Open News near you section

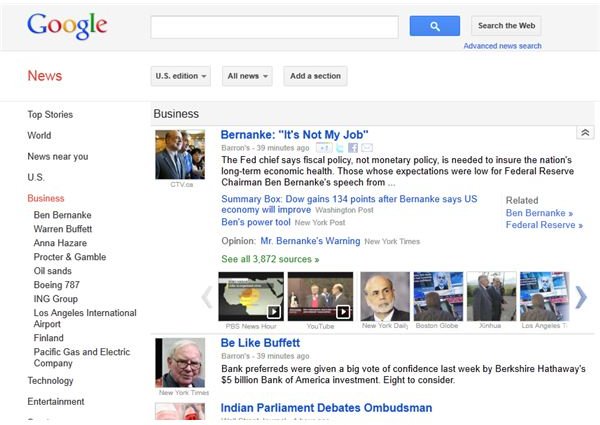[58, 156]
